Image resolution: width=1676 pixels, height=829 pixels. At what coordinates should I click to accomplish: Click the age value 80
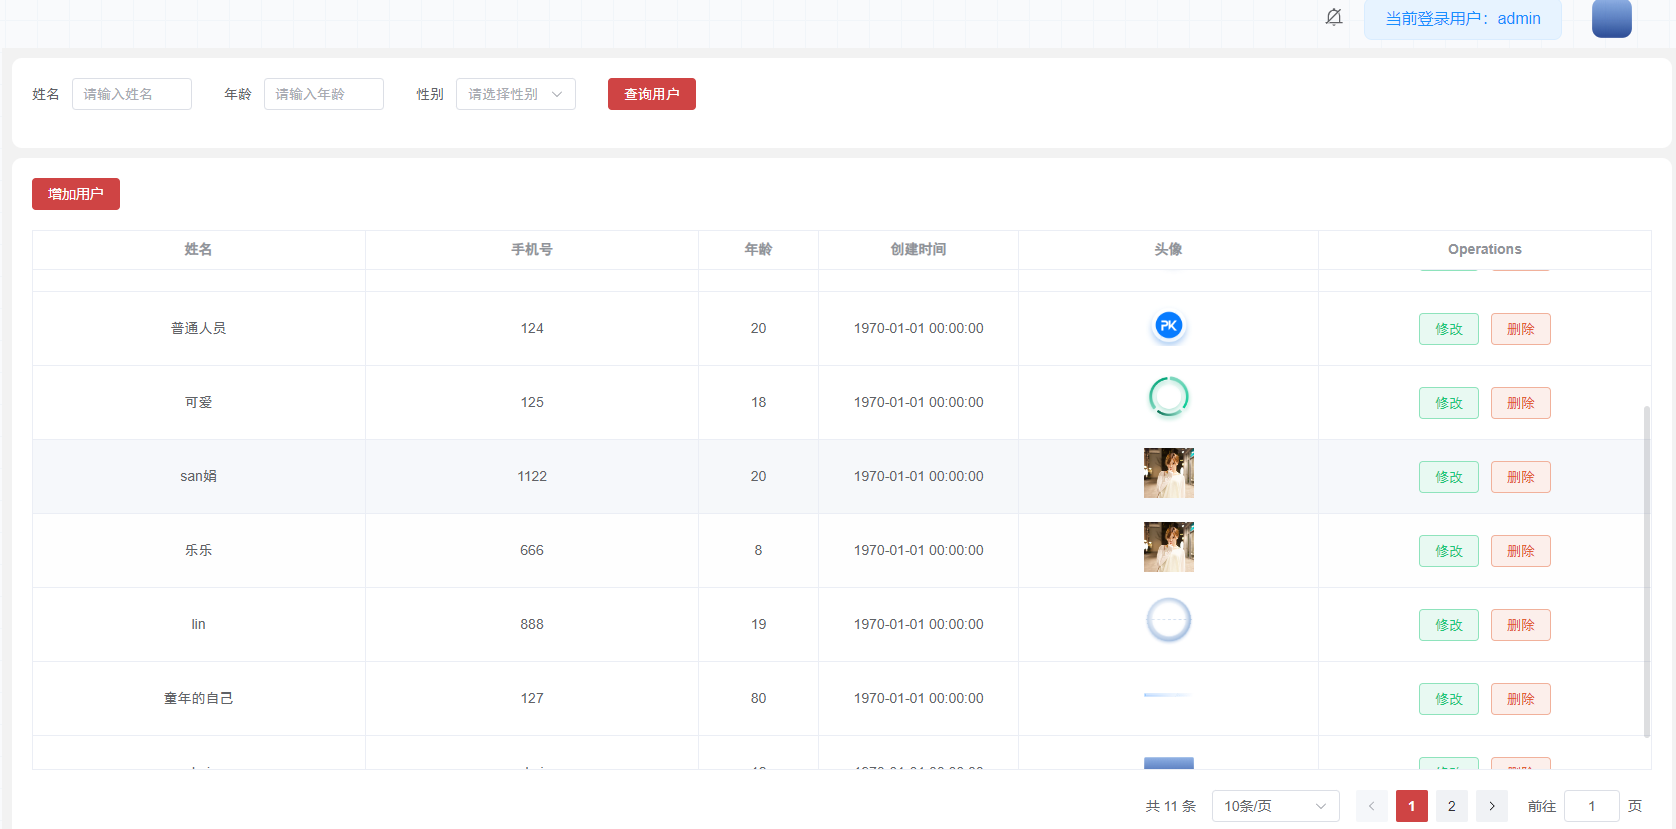point(758,699)
